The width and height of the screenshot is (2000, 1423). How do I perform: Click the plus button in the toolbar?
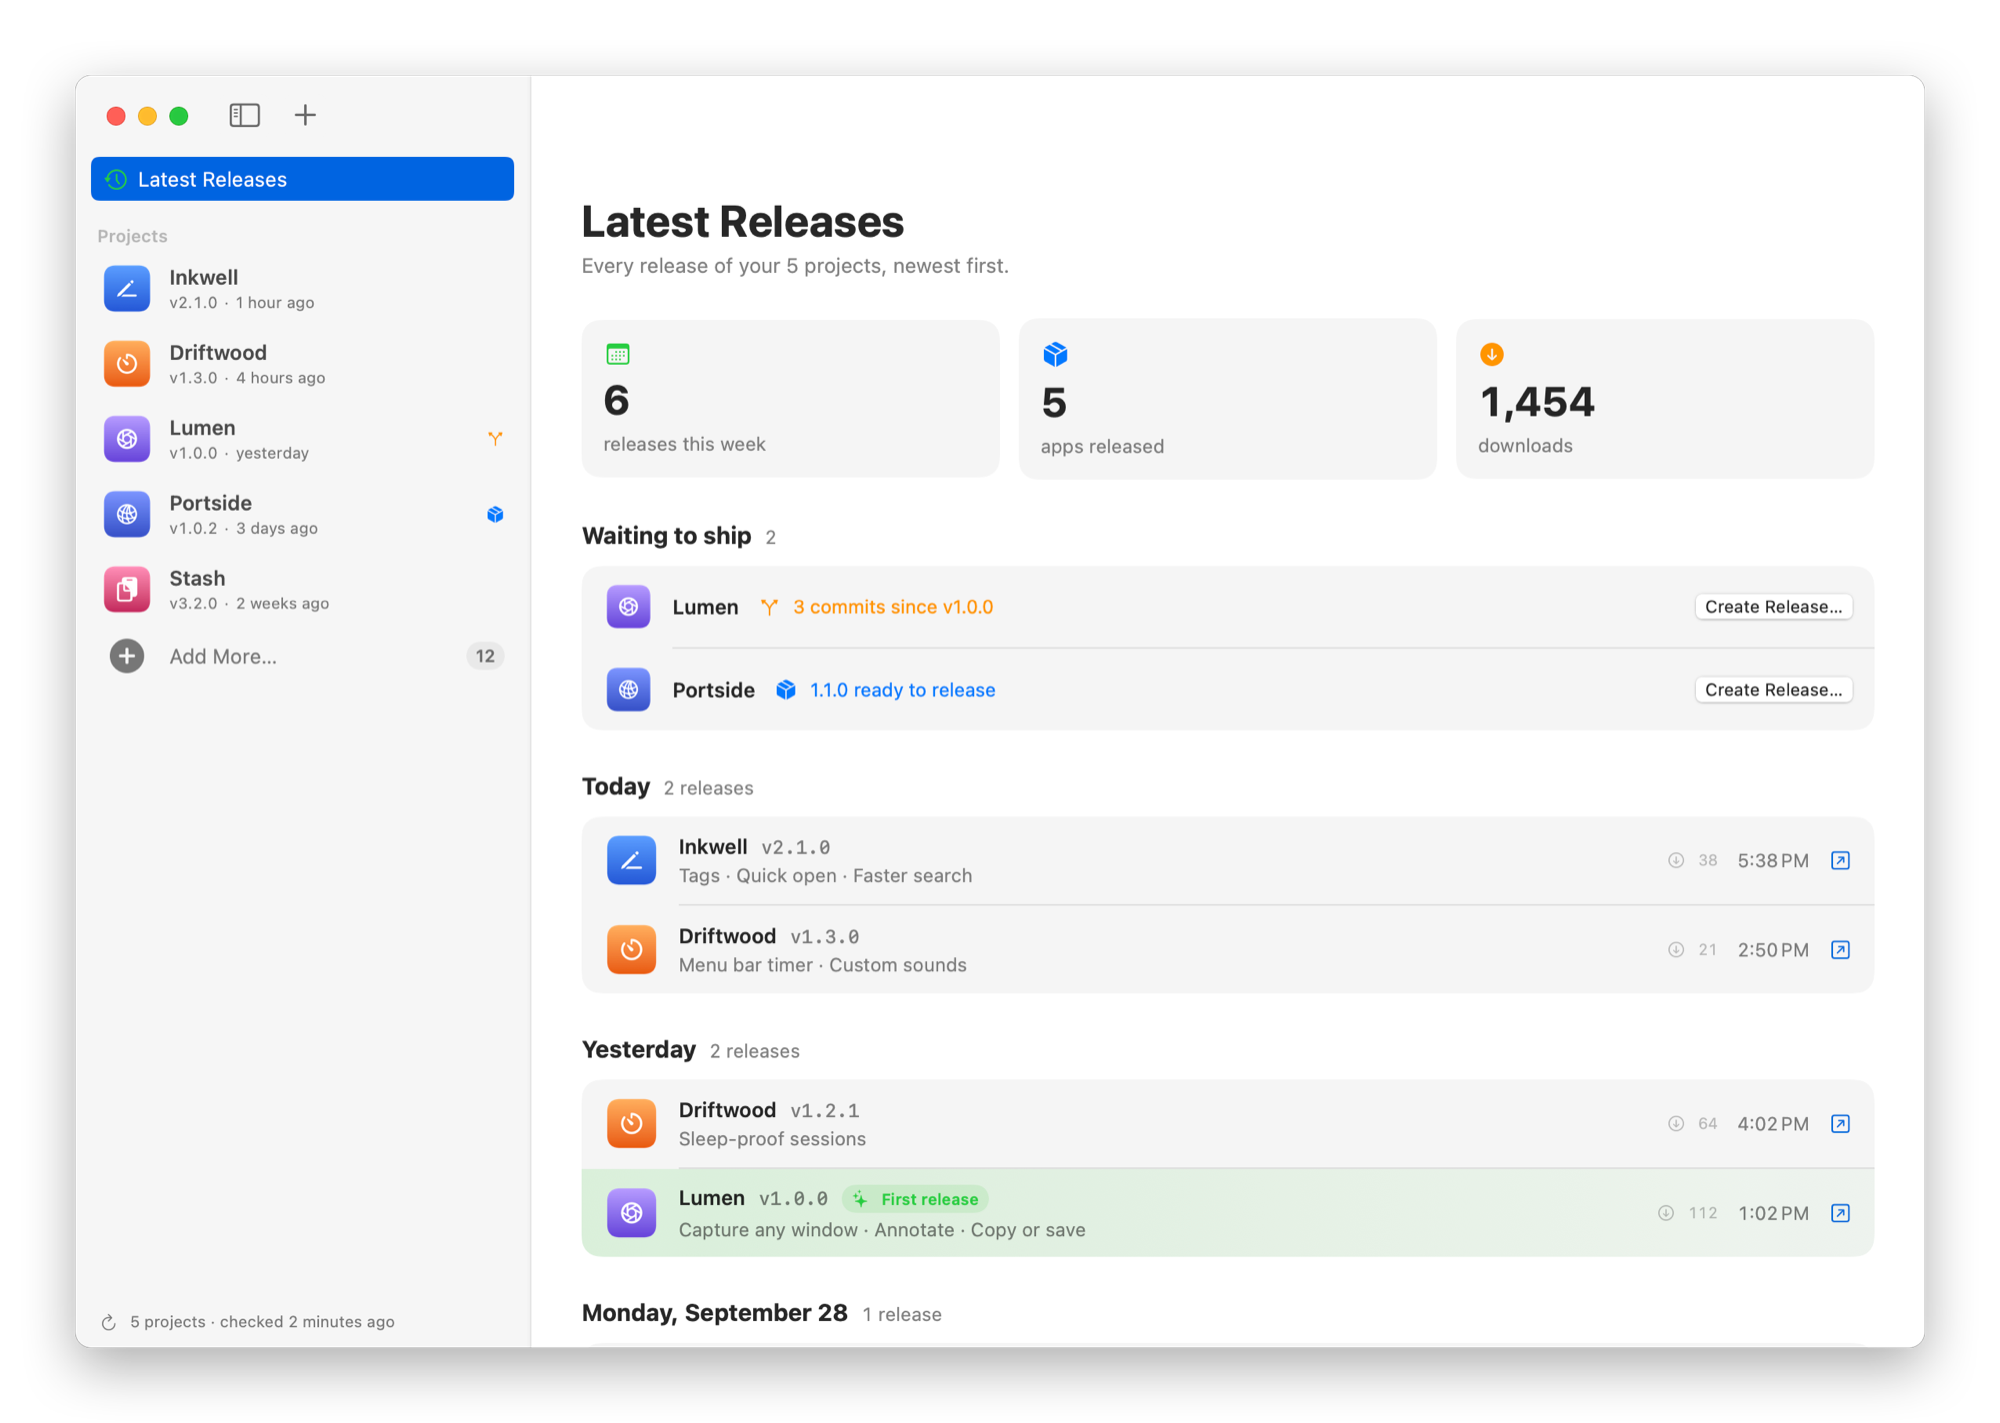[x=305, y=115]
